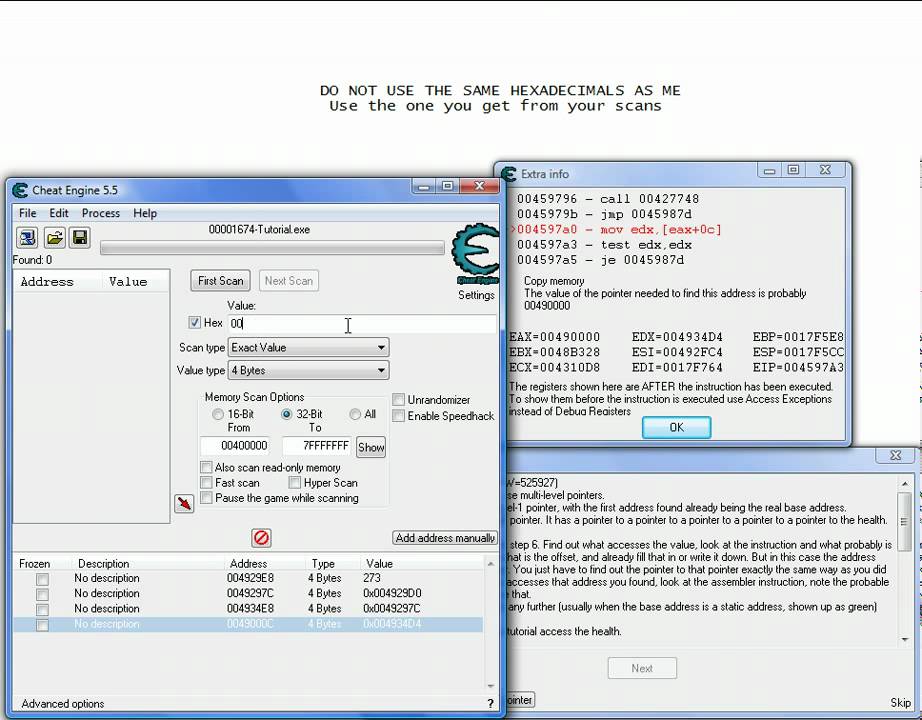Open the process list computer icon

pyautogui.click(x=27, y=238)
